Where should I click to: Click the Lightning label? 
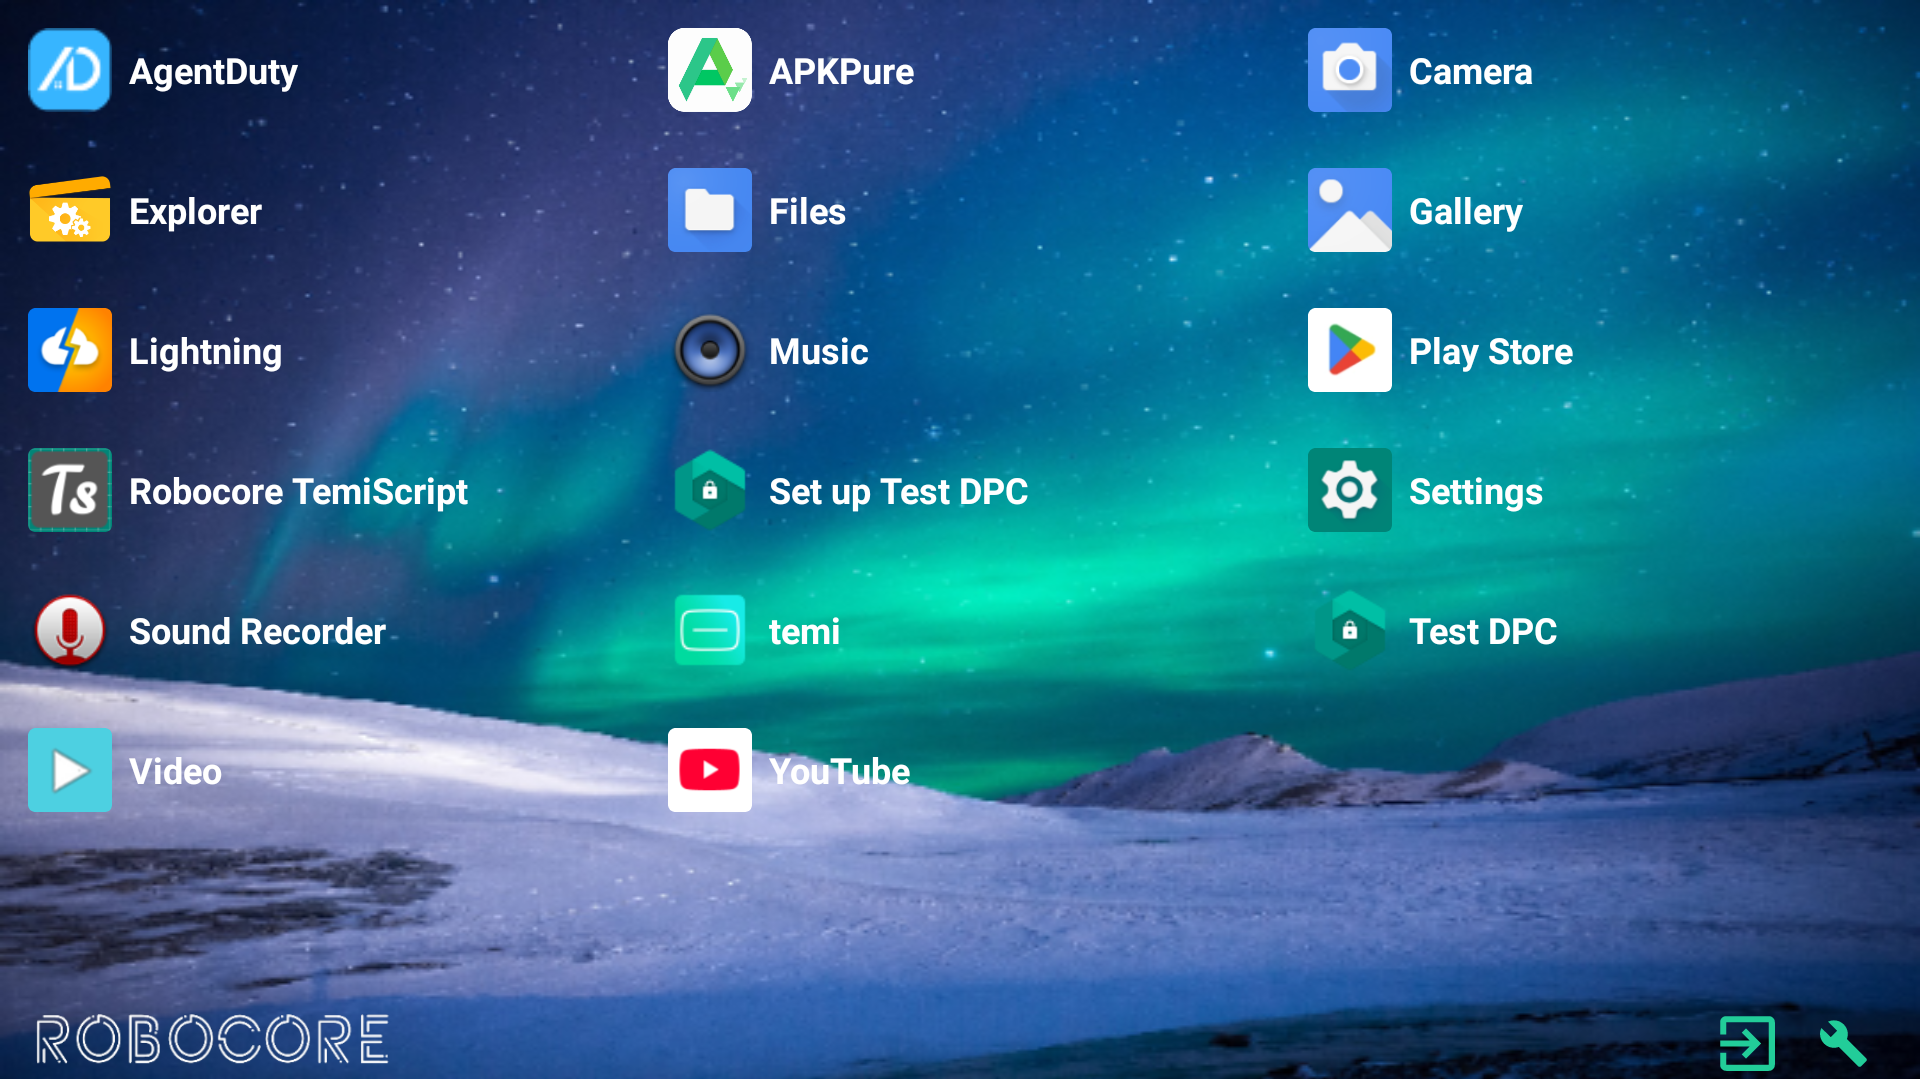click(x=205, y=352)
